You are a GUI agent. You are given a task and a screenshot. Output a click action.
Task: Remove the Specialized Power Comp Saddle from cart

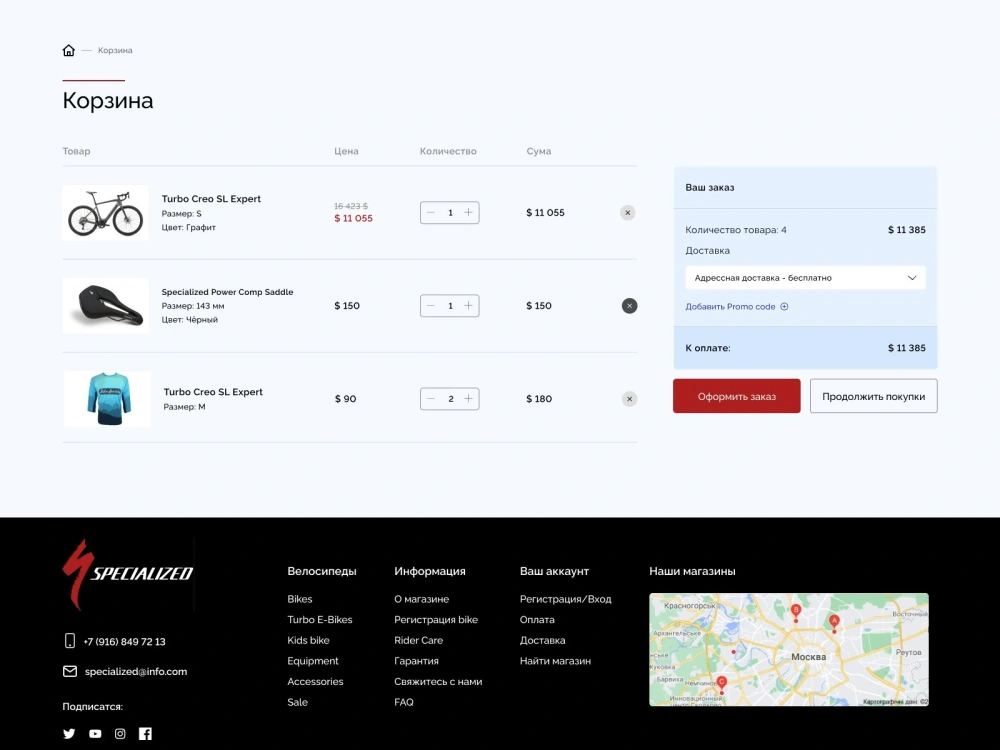pyautogui.click(x=629, y=306)
